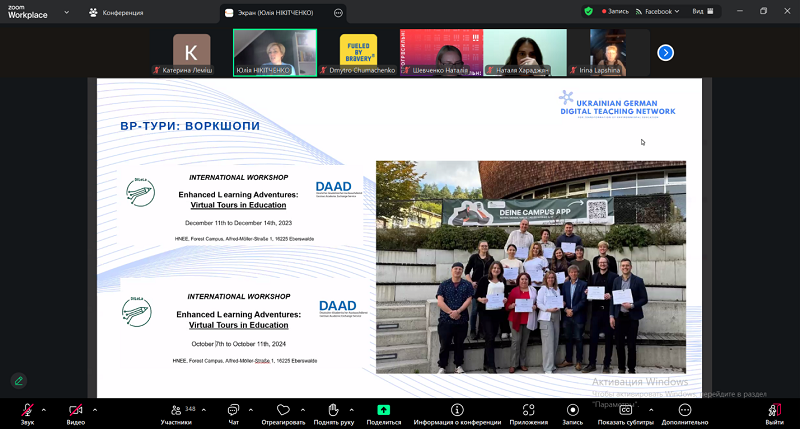Select Наталя Хараджян's video thumbnail

click(x=525, y=52)
